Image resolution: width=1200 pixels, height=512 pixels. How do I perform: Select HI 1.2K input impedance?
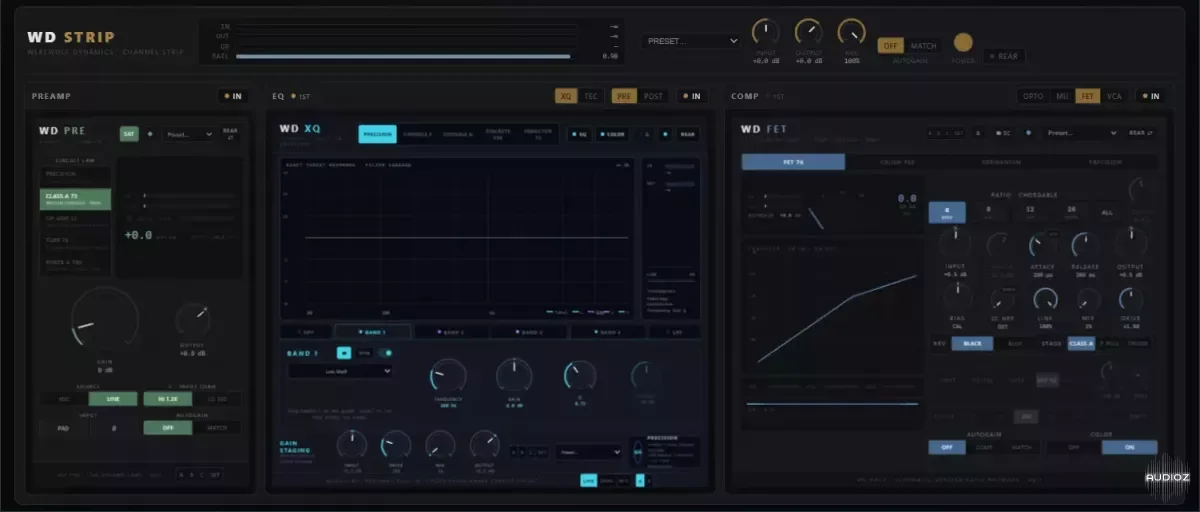pyautogui.click(x=167, y=399)
